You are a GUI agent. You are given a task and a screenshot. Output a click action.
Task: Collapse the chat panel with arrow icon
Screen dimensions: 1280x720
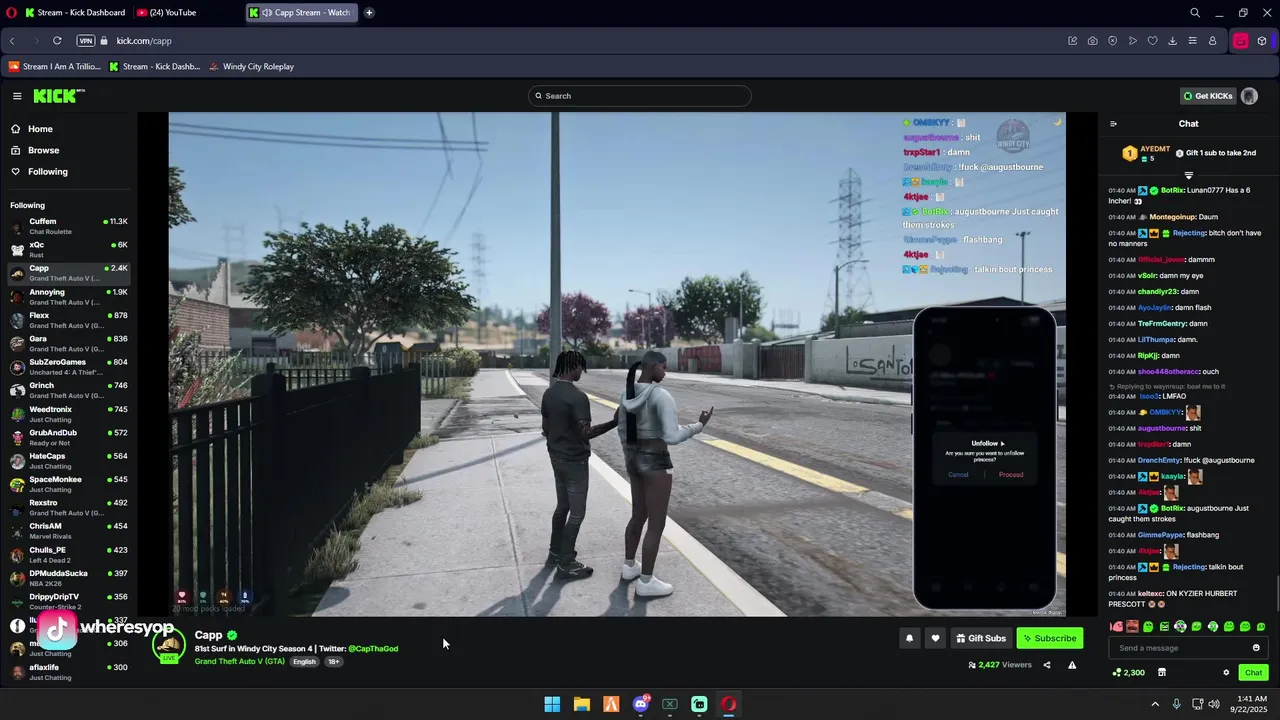pyautogui.click(x=1113, y=124)
